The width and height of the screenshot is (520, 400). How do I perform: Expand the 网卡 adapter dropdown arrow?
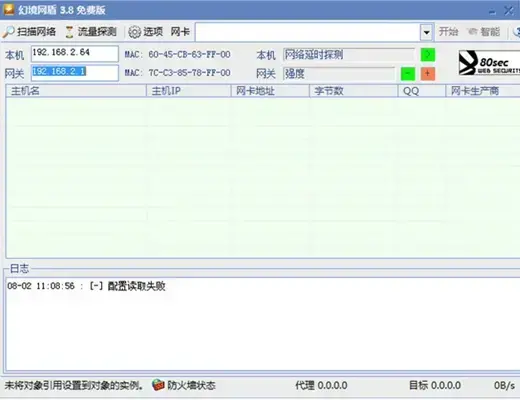pos(426,32)
